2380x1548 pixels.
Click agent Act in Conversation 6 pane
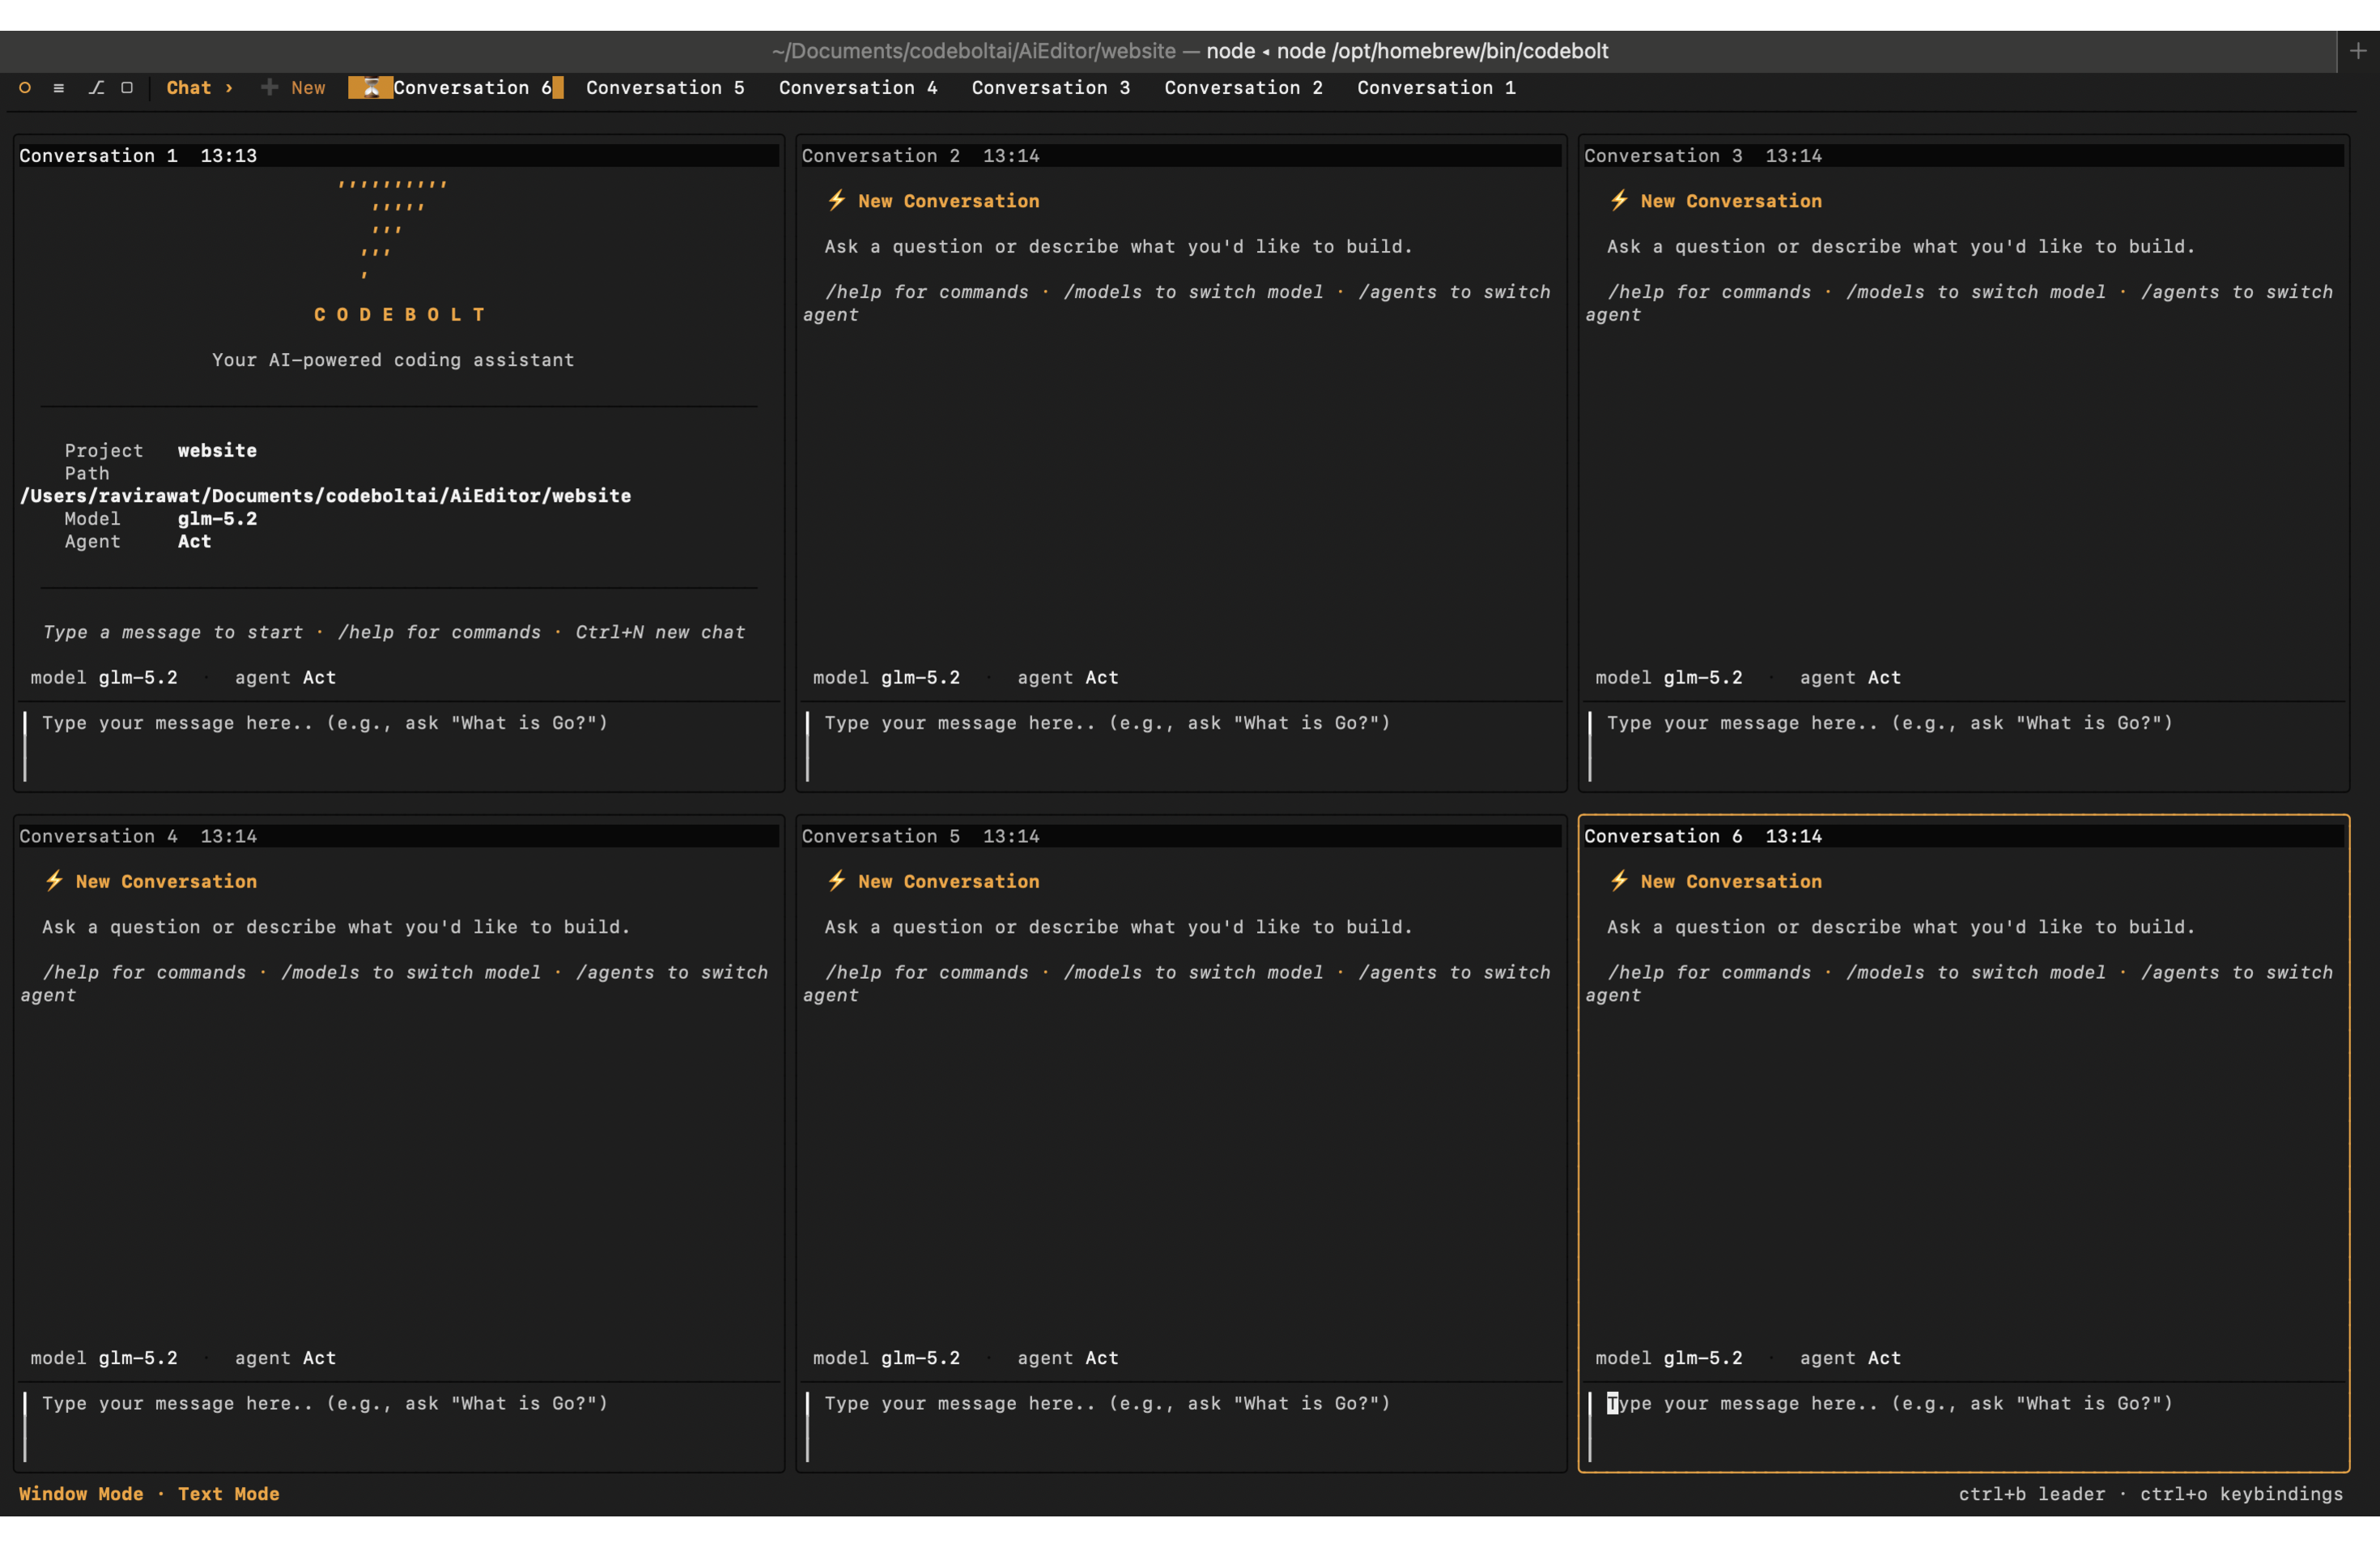point(1851,1358)
